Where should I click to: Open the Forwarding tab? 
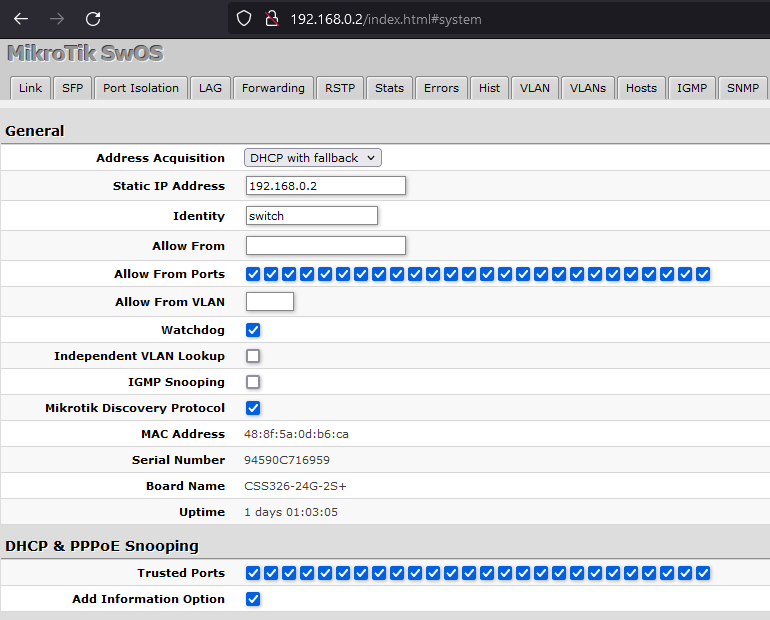coord(273,88)
